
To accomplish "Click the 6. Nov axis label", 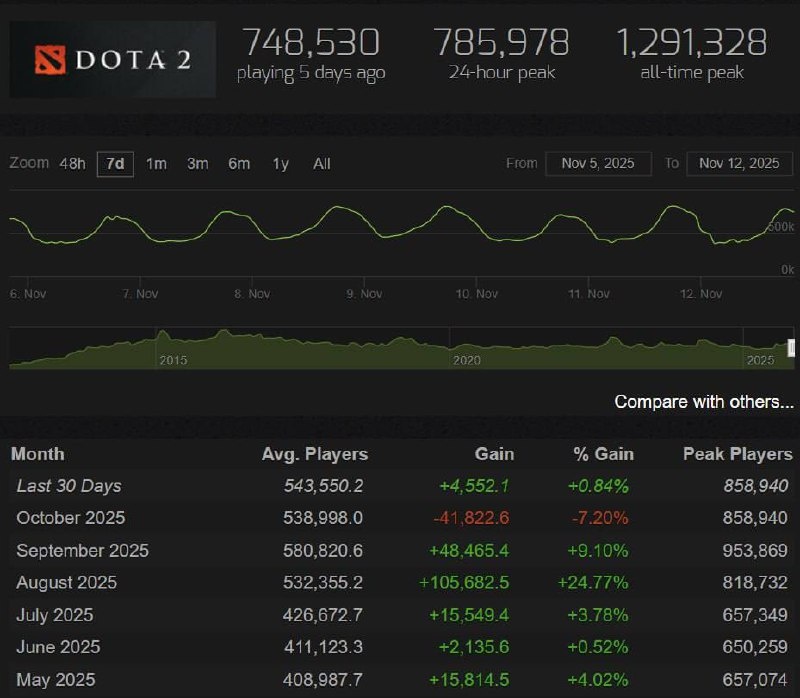I will [28, 294].
